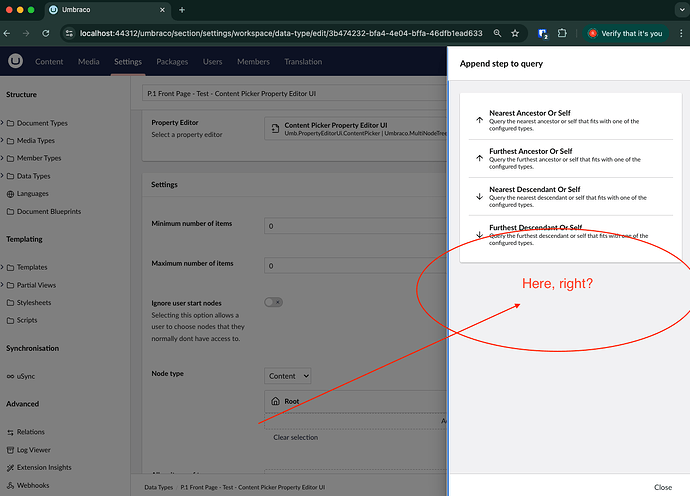Open the site information icon in the address bar
Screen dimensions: 690x496
(69, 33)
